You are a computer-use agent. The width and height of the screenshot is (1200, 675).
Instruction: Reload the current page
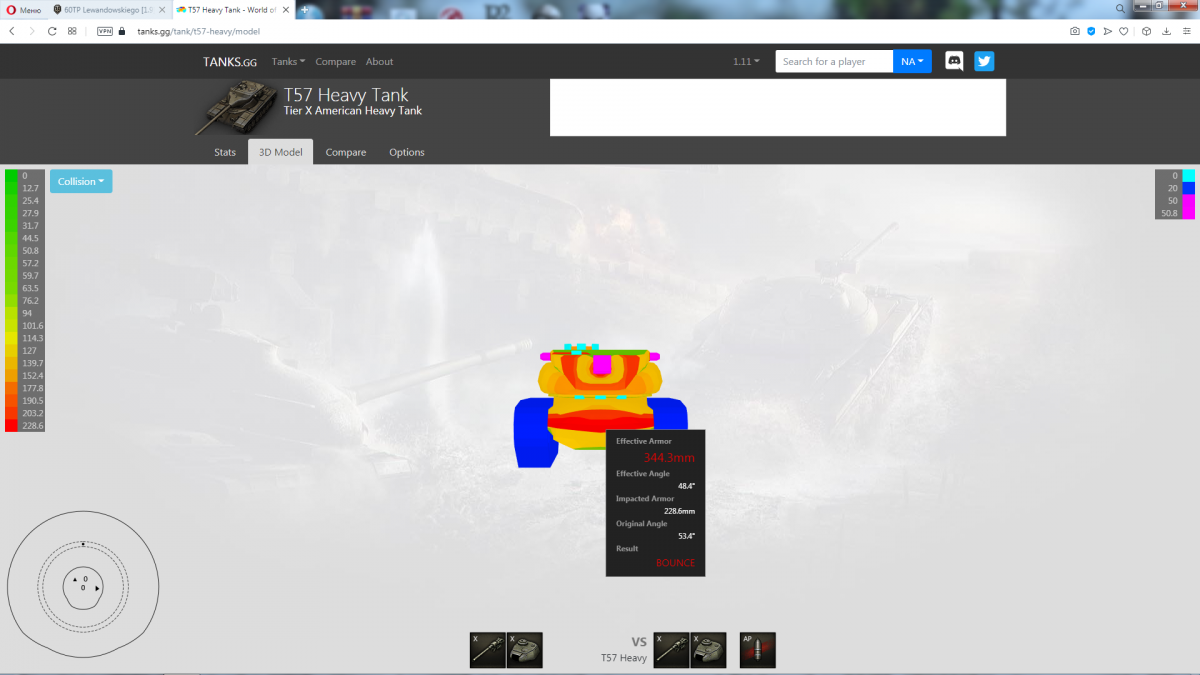coord(52,31)
